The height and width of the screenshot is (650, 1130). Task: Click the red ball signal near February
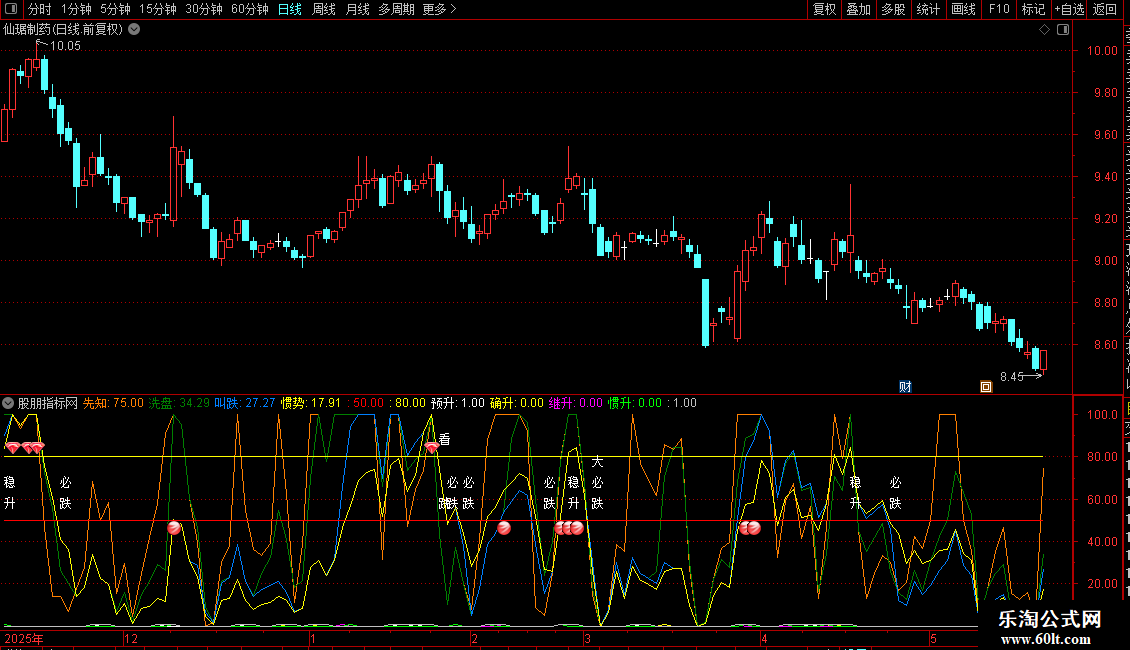(504, 527)
